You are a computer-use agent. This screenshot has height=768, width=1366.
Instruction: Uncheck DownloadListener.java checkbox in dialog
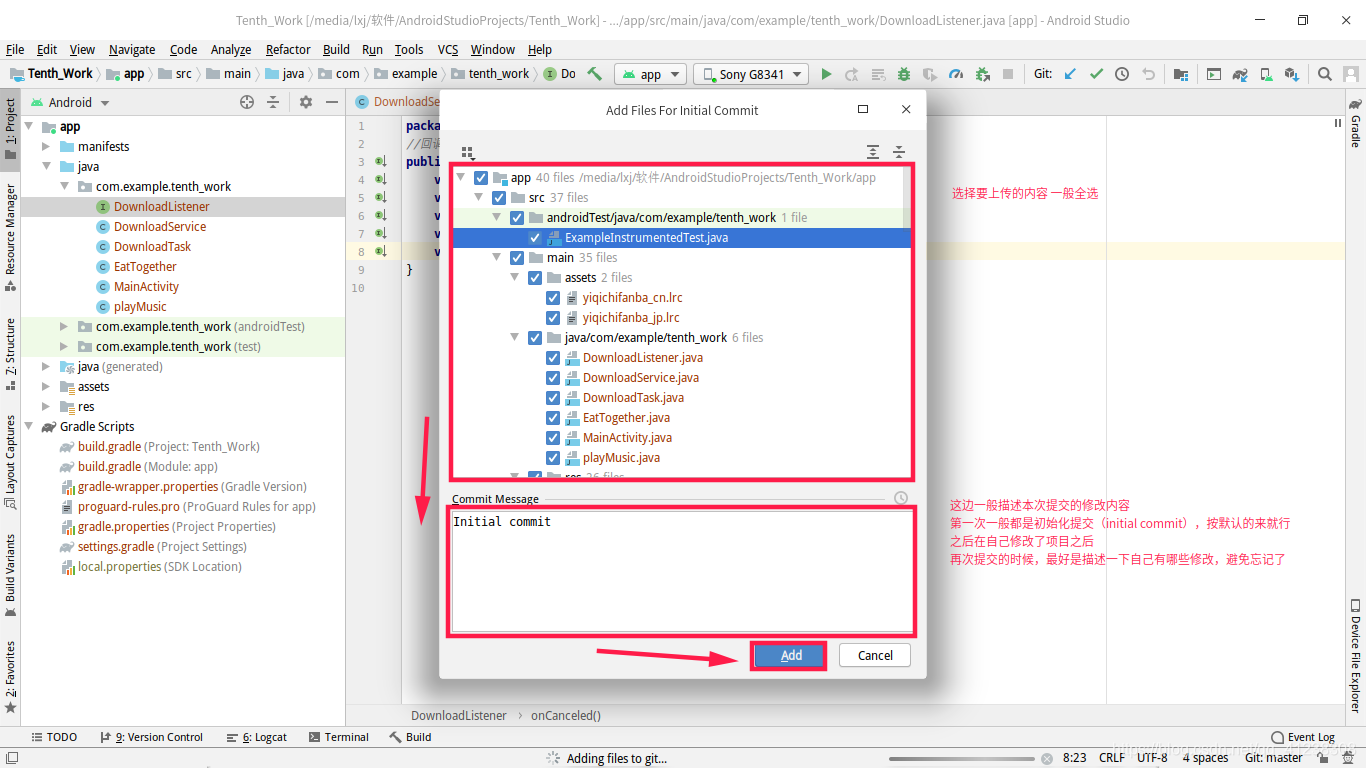(x=553, y=358)
